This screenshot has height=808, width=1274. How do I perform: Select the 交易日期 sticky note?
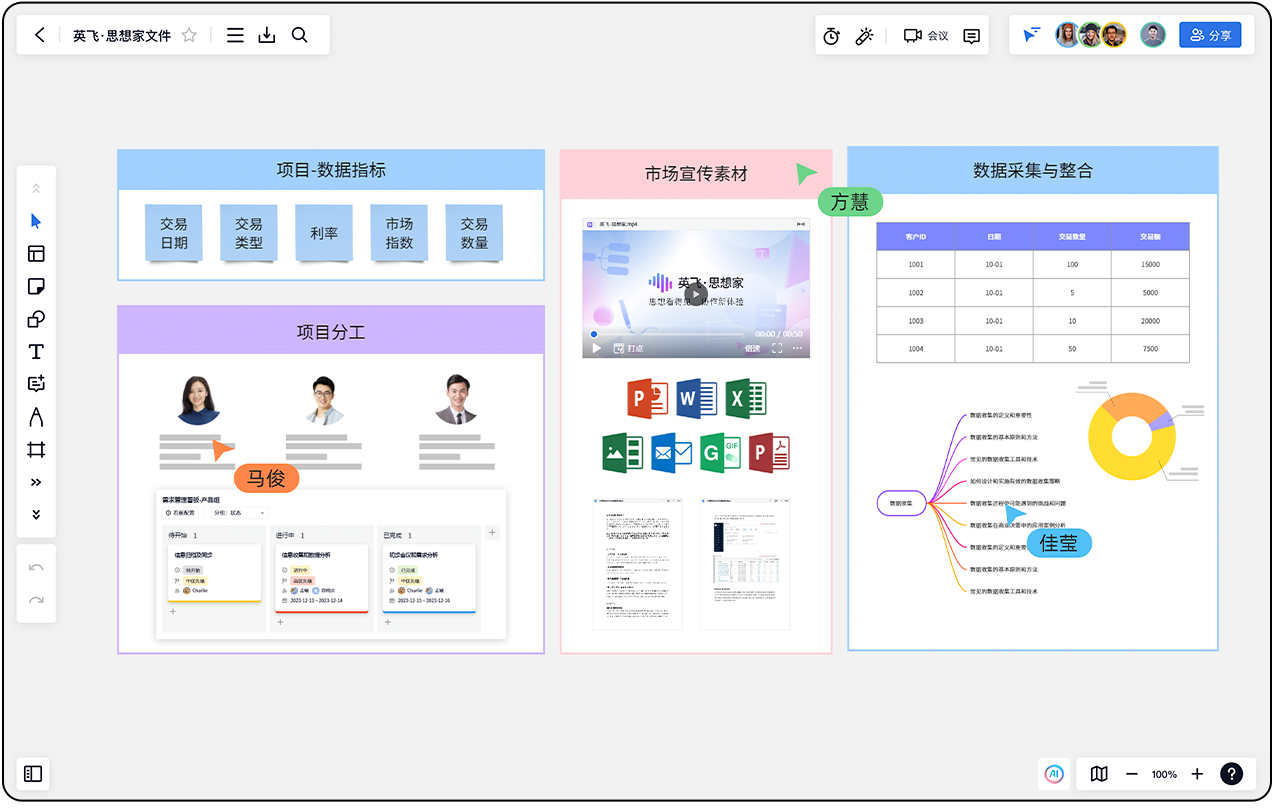point(174,233)
